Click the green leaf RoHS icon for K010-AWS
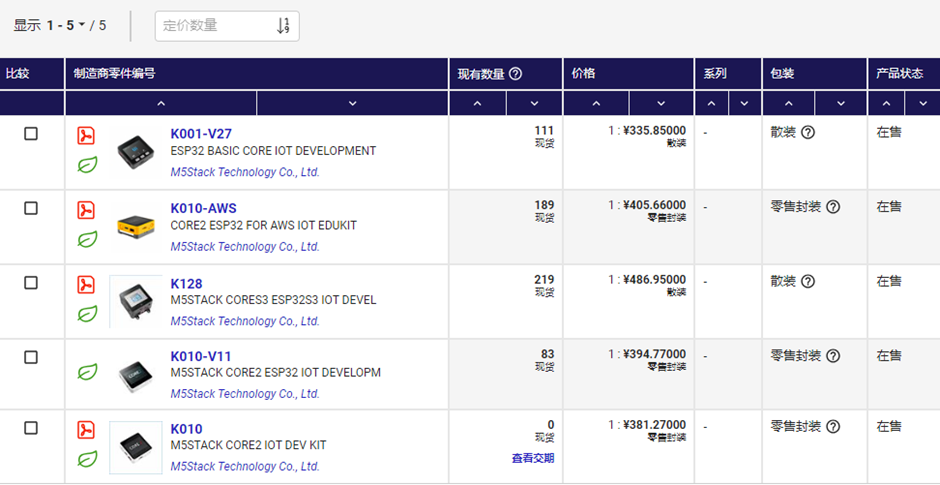 (87, 240)
